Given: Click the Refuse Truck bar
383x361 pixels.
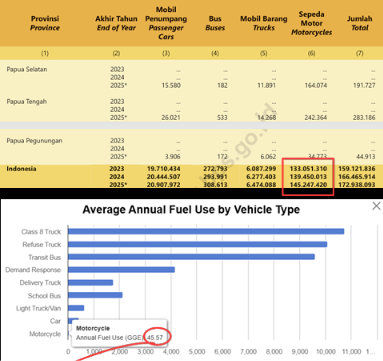Looking at the screenshot, I should [198, 244].
